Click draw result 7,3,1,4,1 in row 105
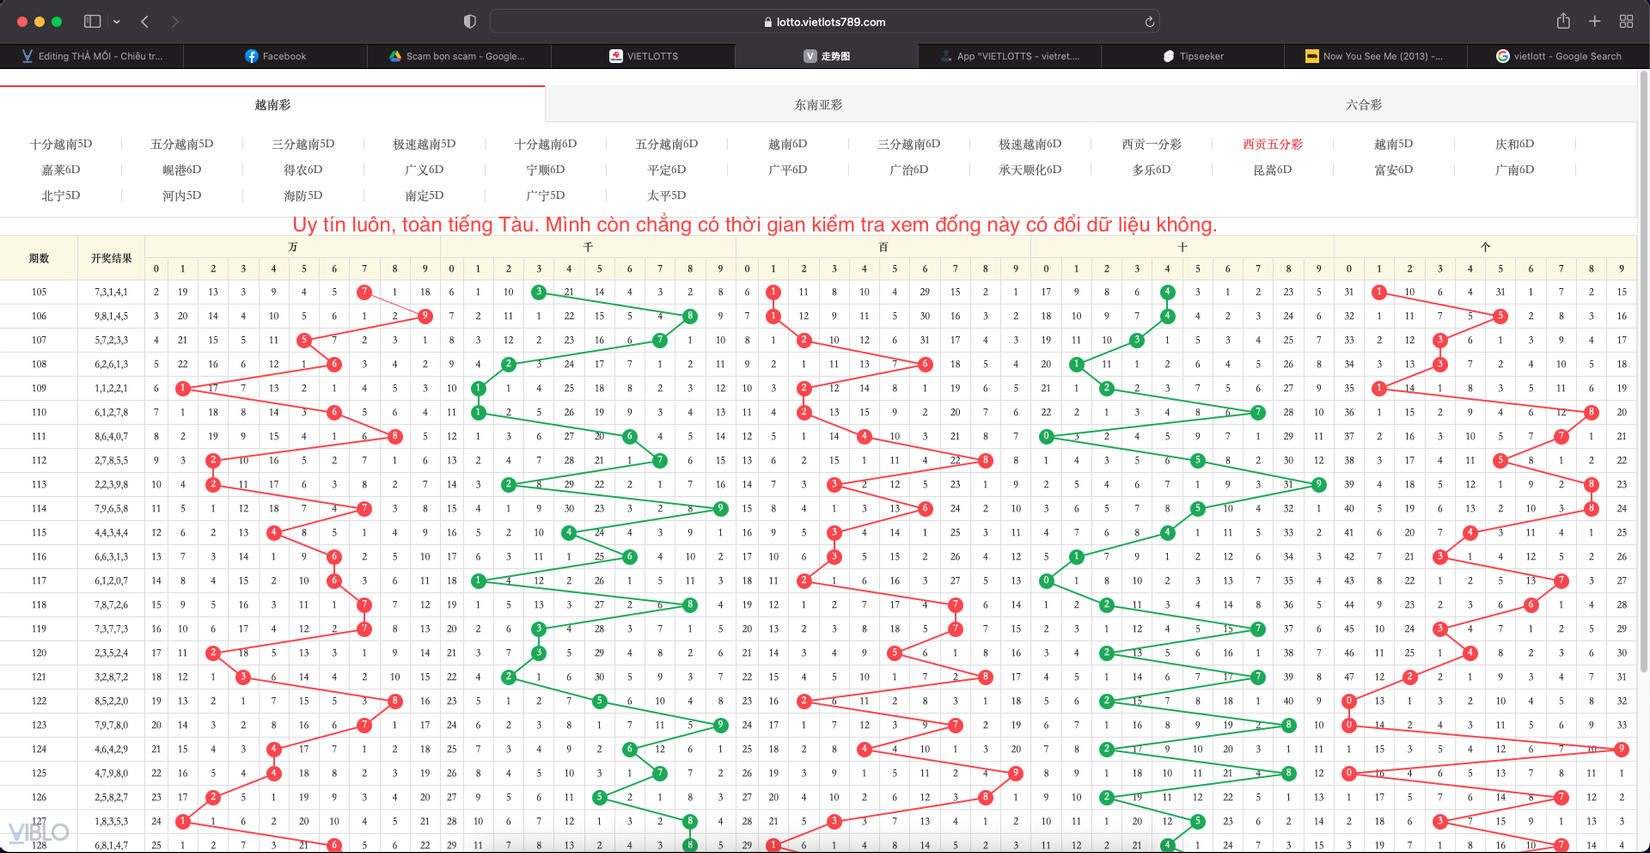 pos(111,292)
